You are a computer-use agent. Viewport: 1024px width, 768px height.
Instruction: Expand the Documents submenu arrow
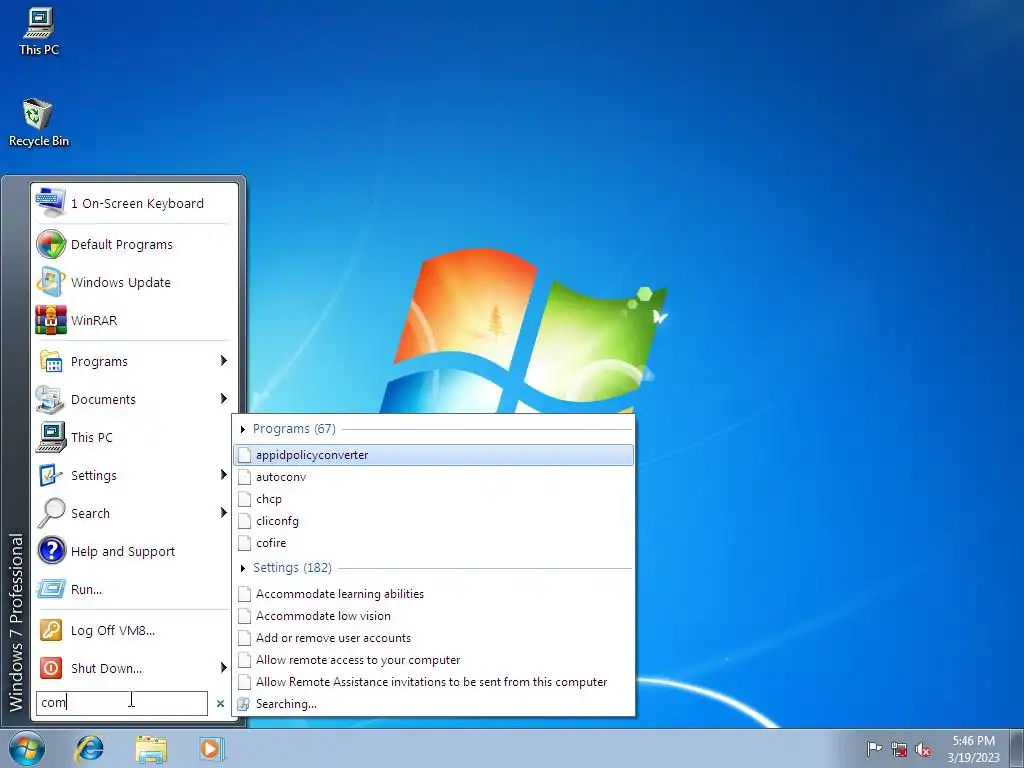223,398
